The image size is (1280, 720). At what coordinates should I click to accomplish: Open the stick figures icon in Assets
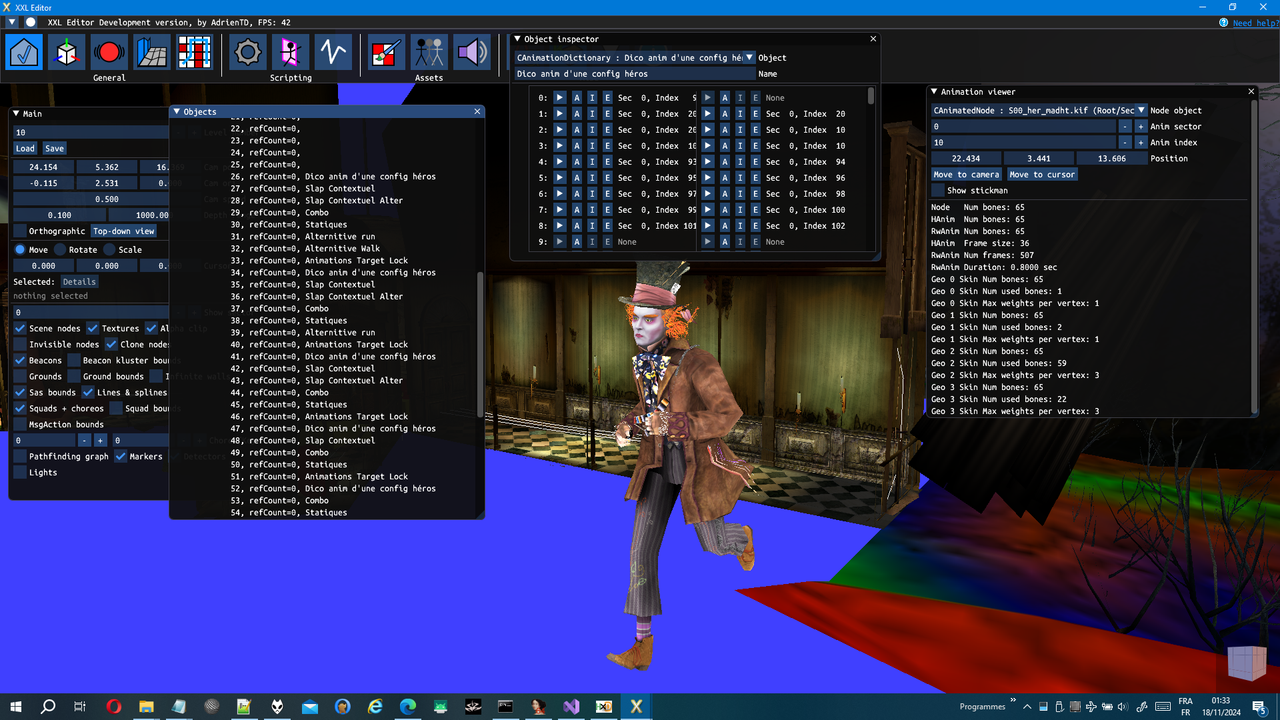pos(429,52)
